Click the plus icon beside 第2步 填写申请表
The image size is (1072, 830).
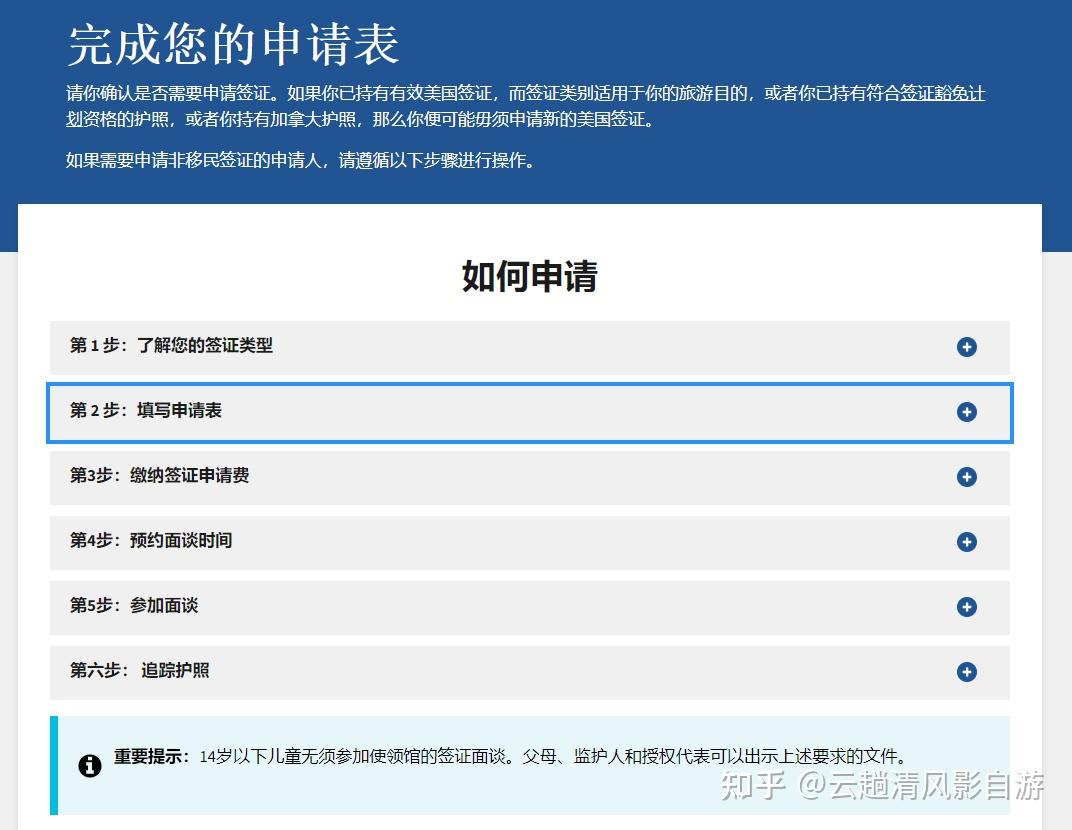click(x=966, y=412)
